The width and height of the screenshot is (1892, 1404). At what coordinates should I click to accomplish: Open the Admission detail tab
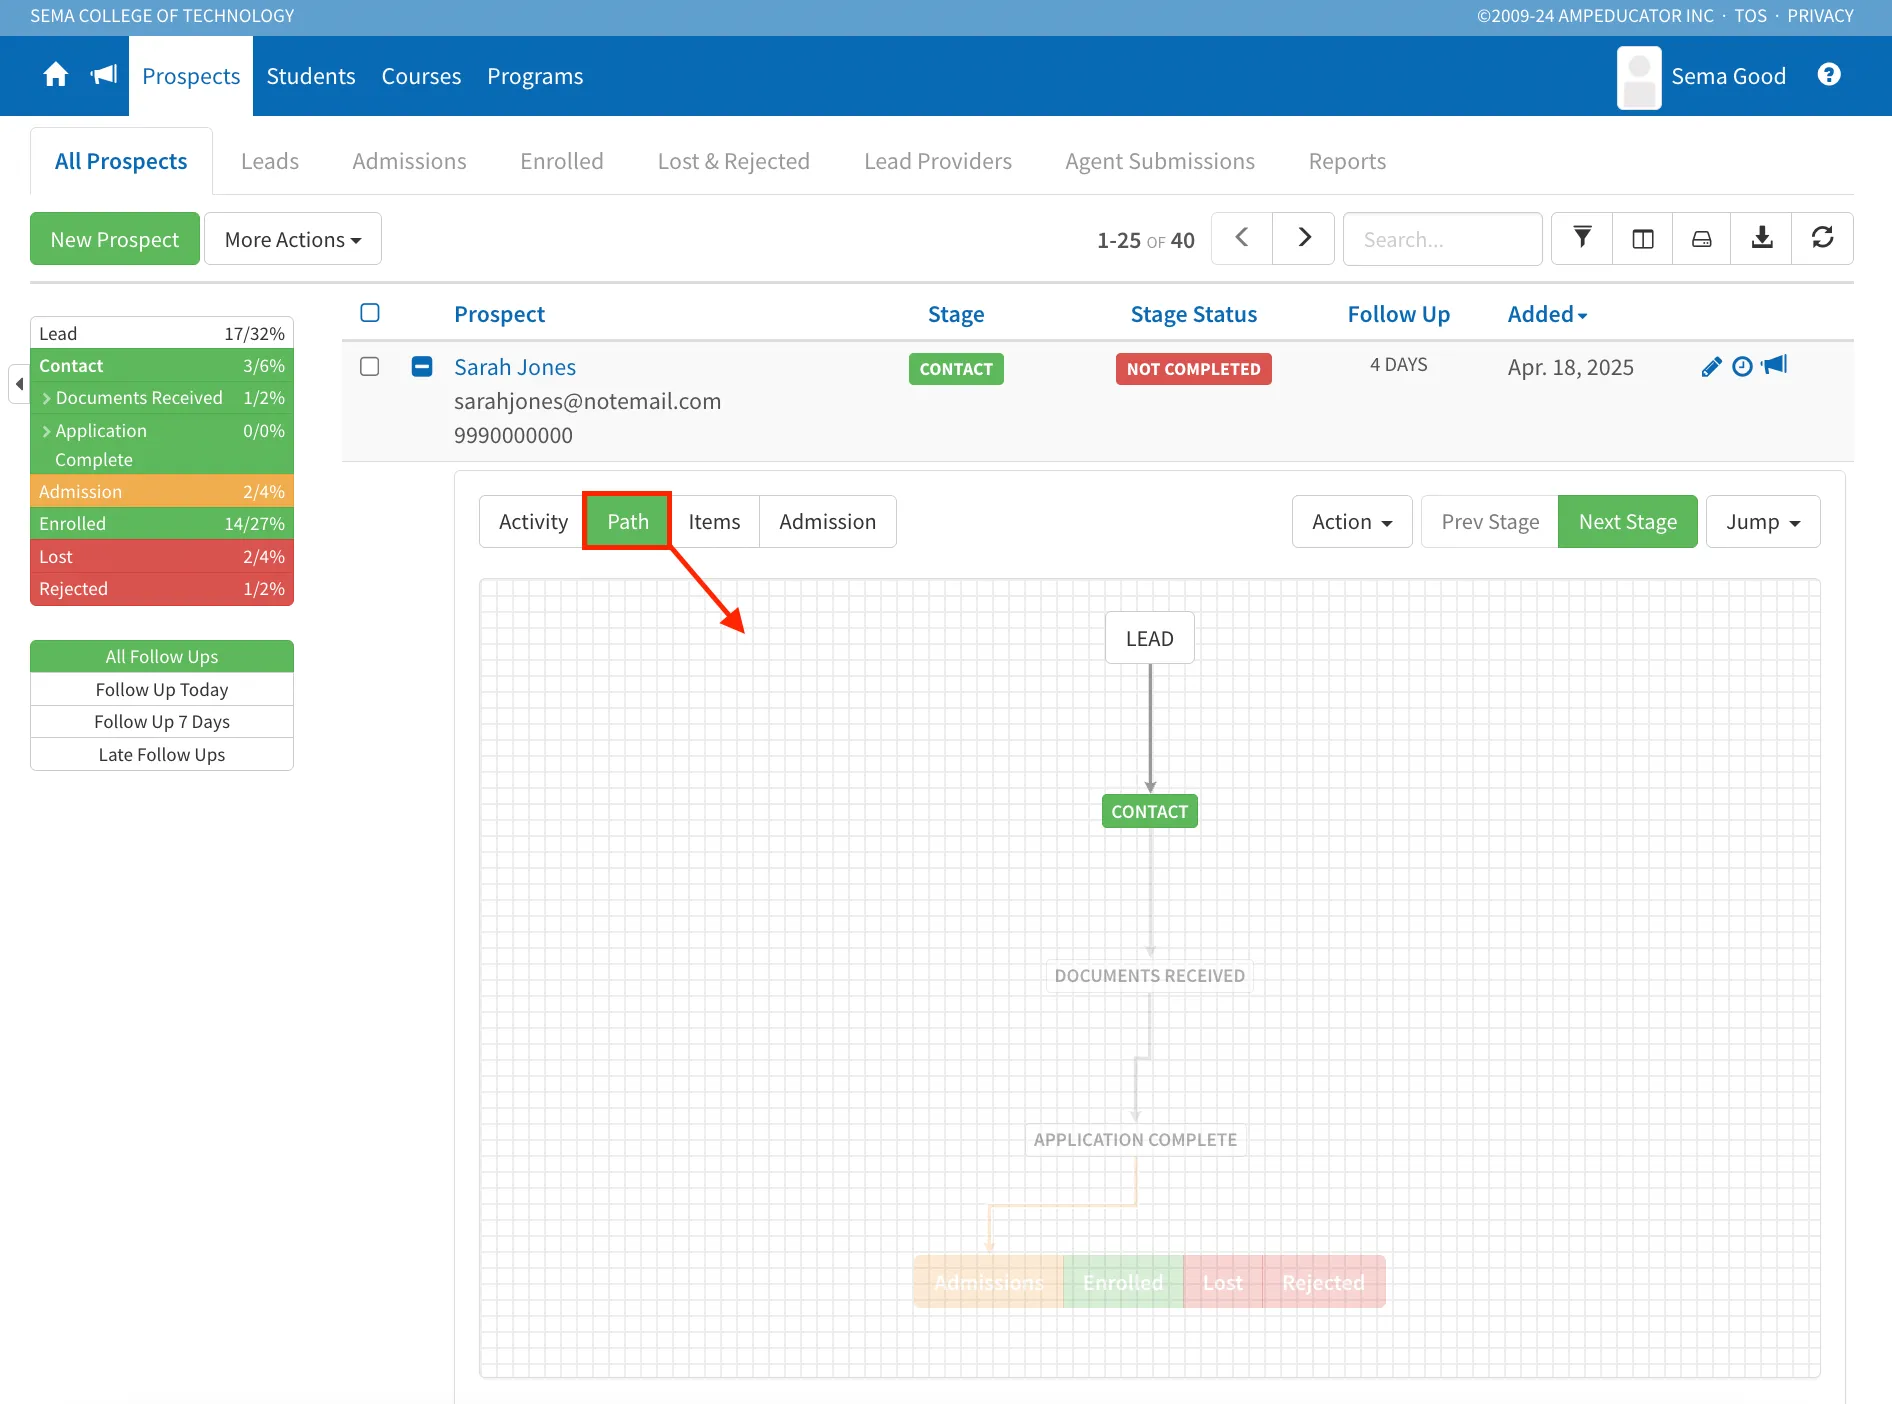(x=827, y=522)
